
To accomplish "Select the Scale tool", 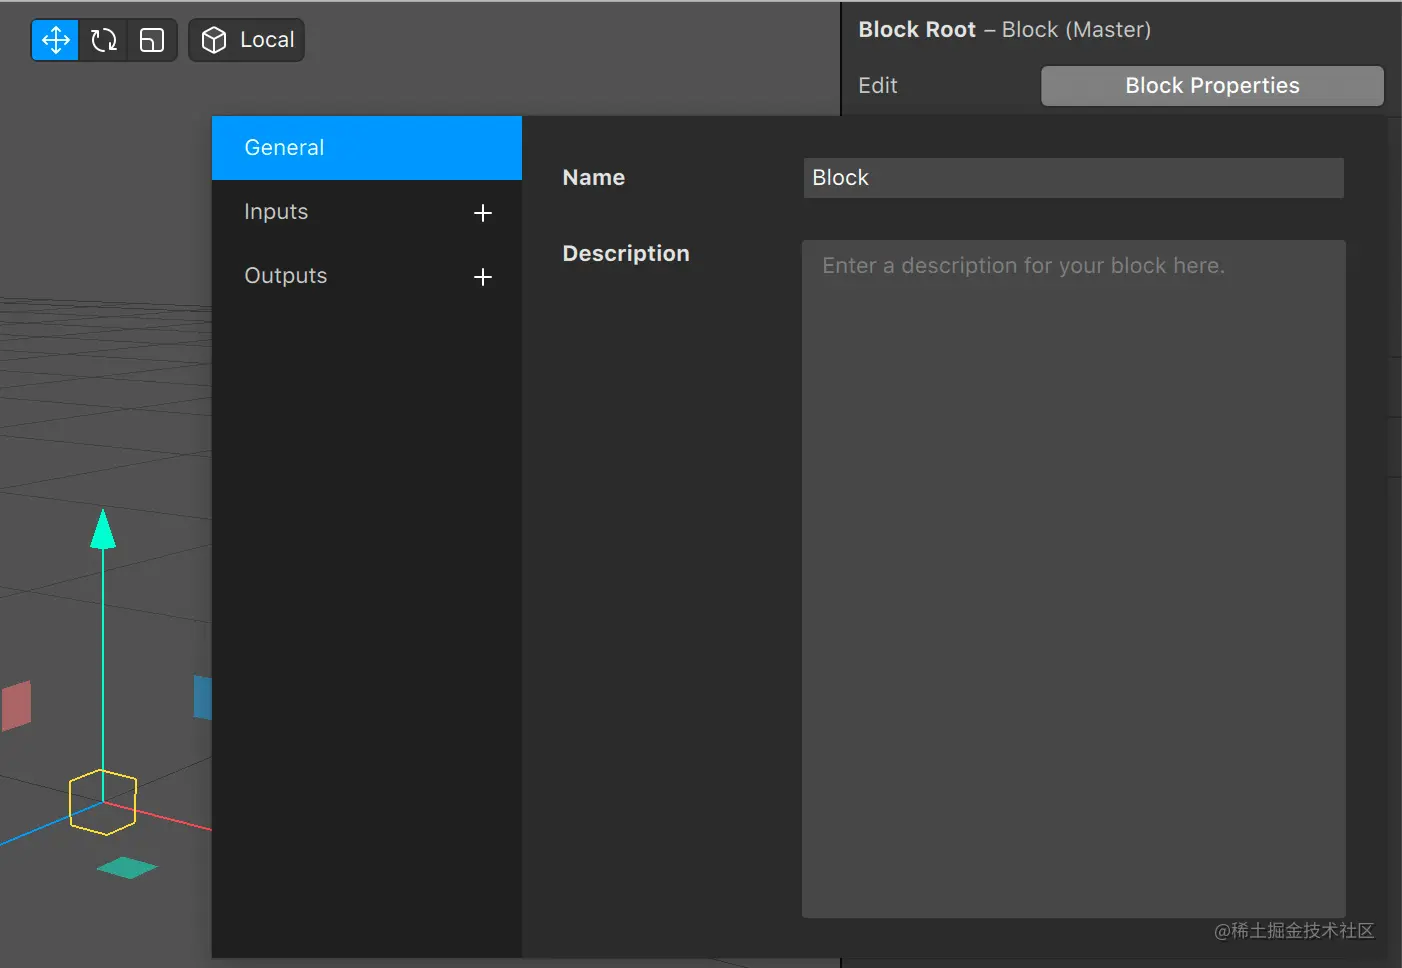I will point(152,40).
